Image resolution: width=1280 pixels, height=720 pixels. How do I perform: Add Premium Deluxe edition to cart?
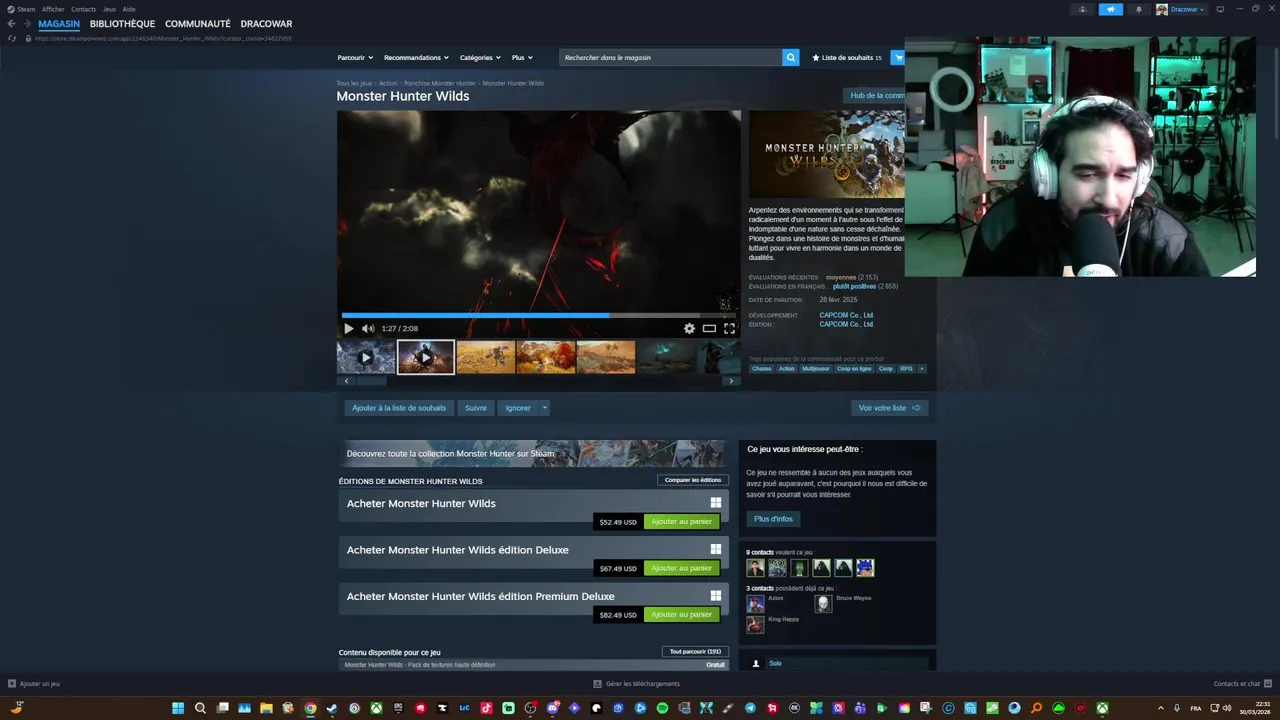[x=681, y=614]
